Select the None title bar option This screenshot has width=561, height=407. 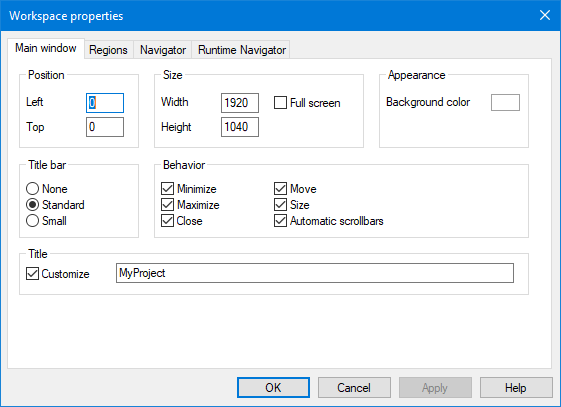click(33, 188)
